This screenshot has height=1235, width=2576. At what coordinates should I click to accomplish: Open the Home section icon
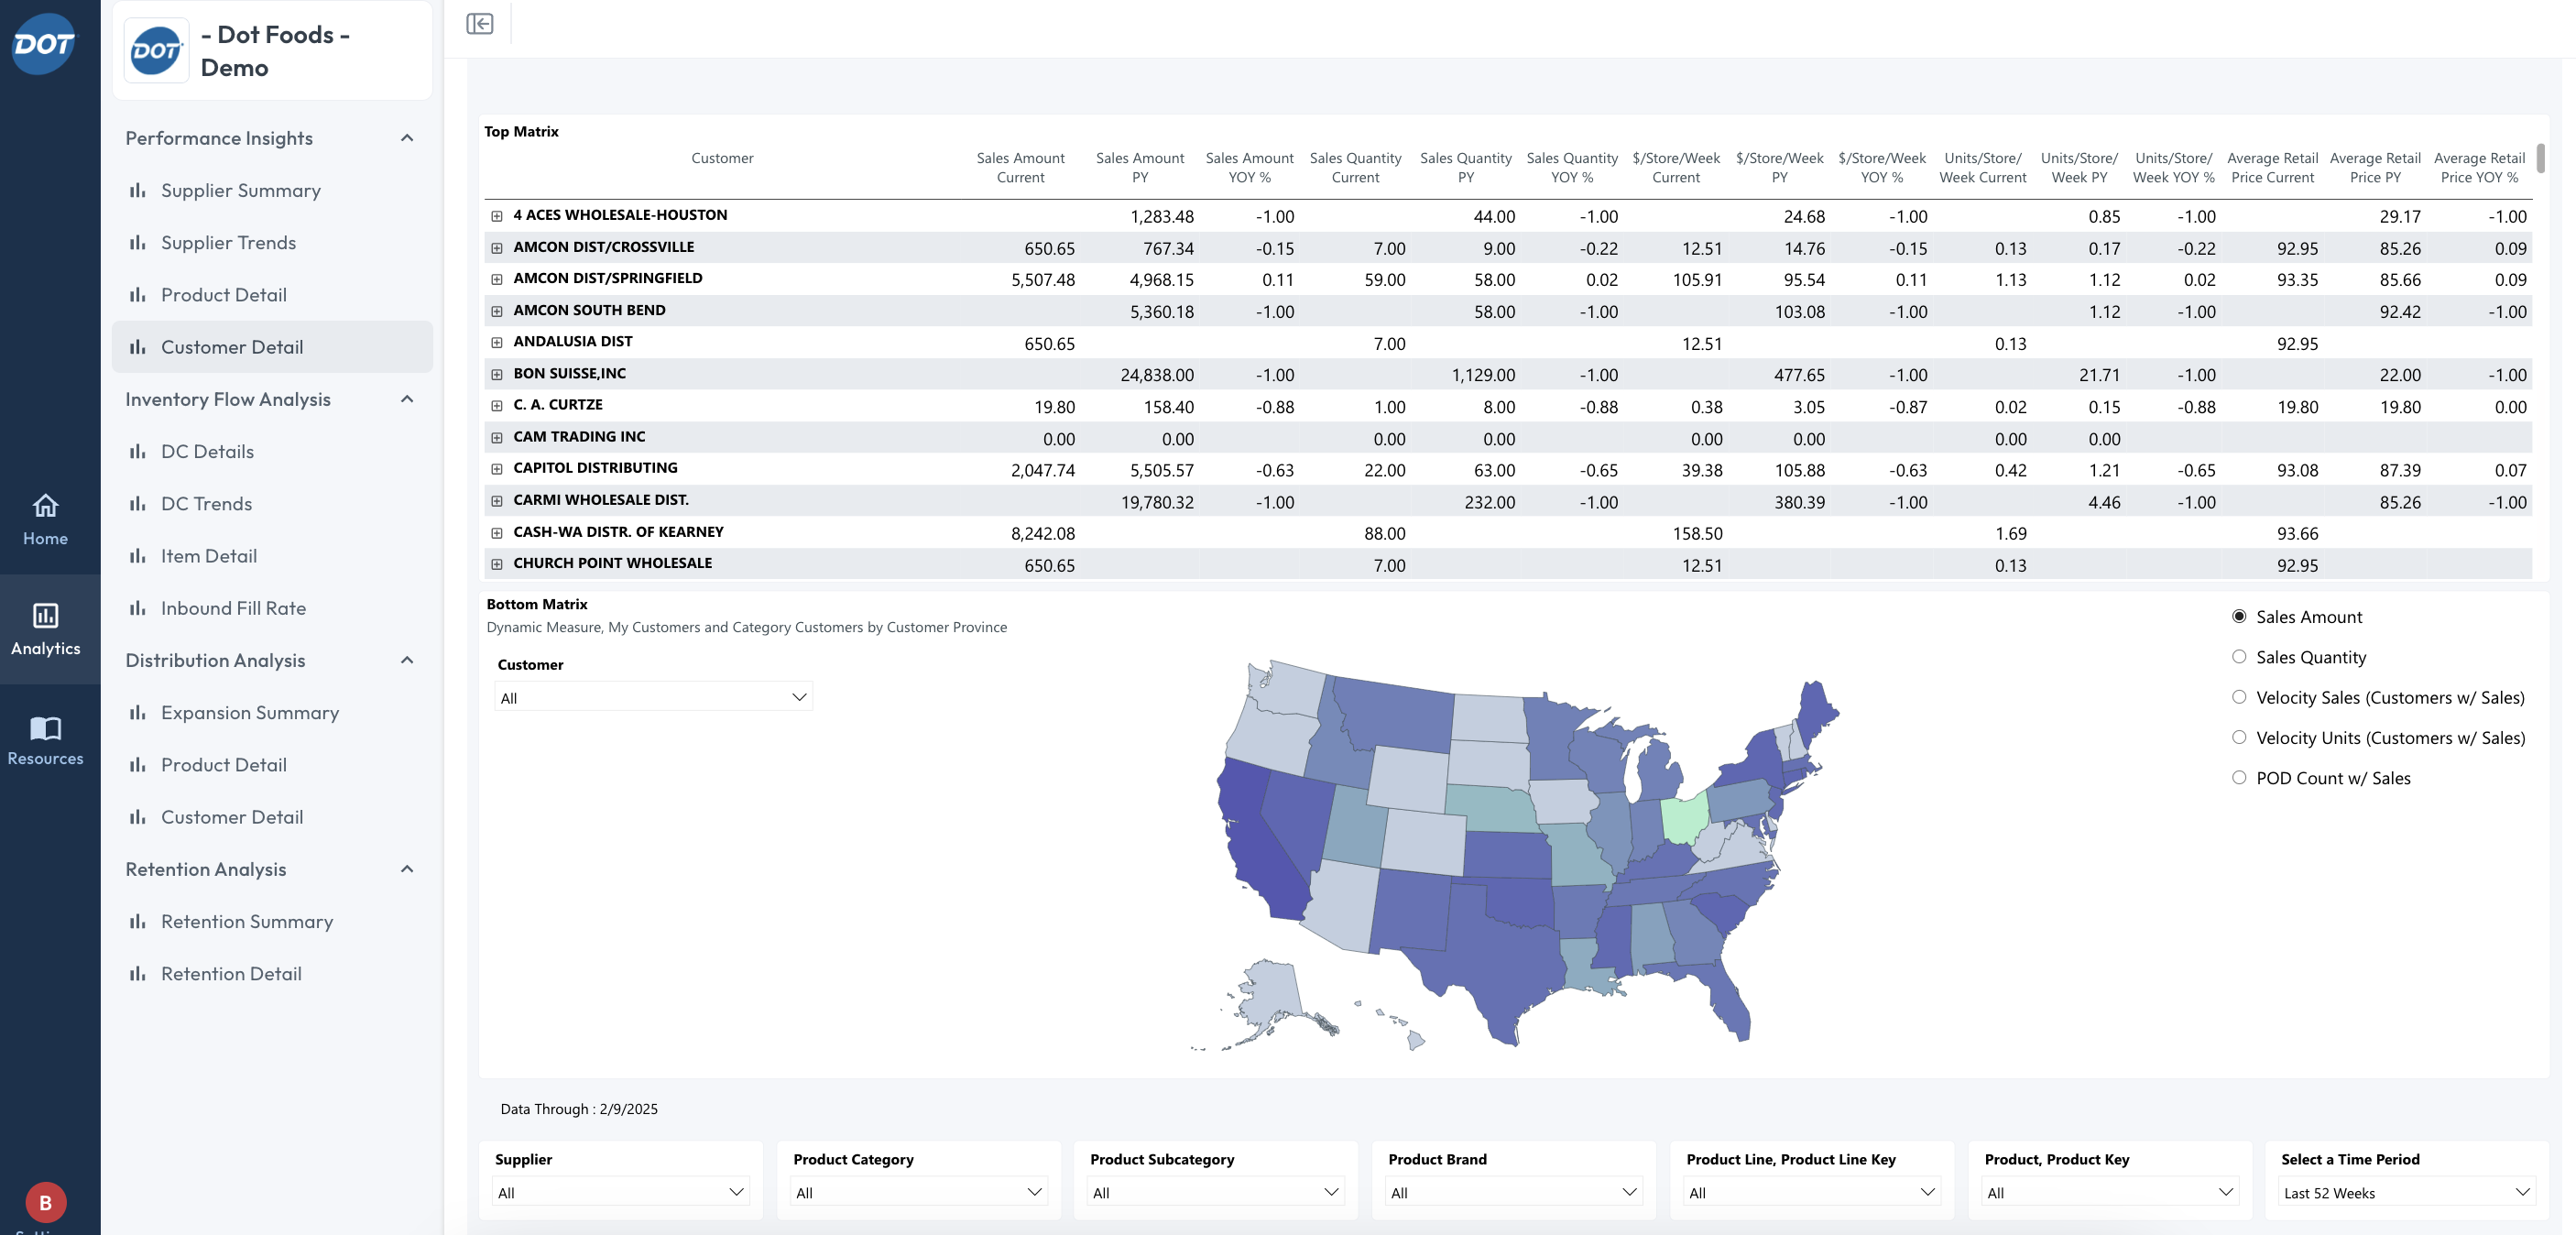pyautogui.click(x=45, y=506)
